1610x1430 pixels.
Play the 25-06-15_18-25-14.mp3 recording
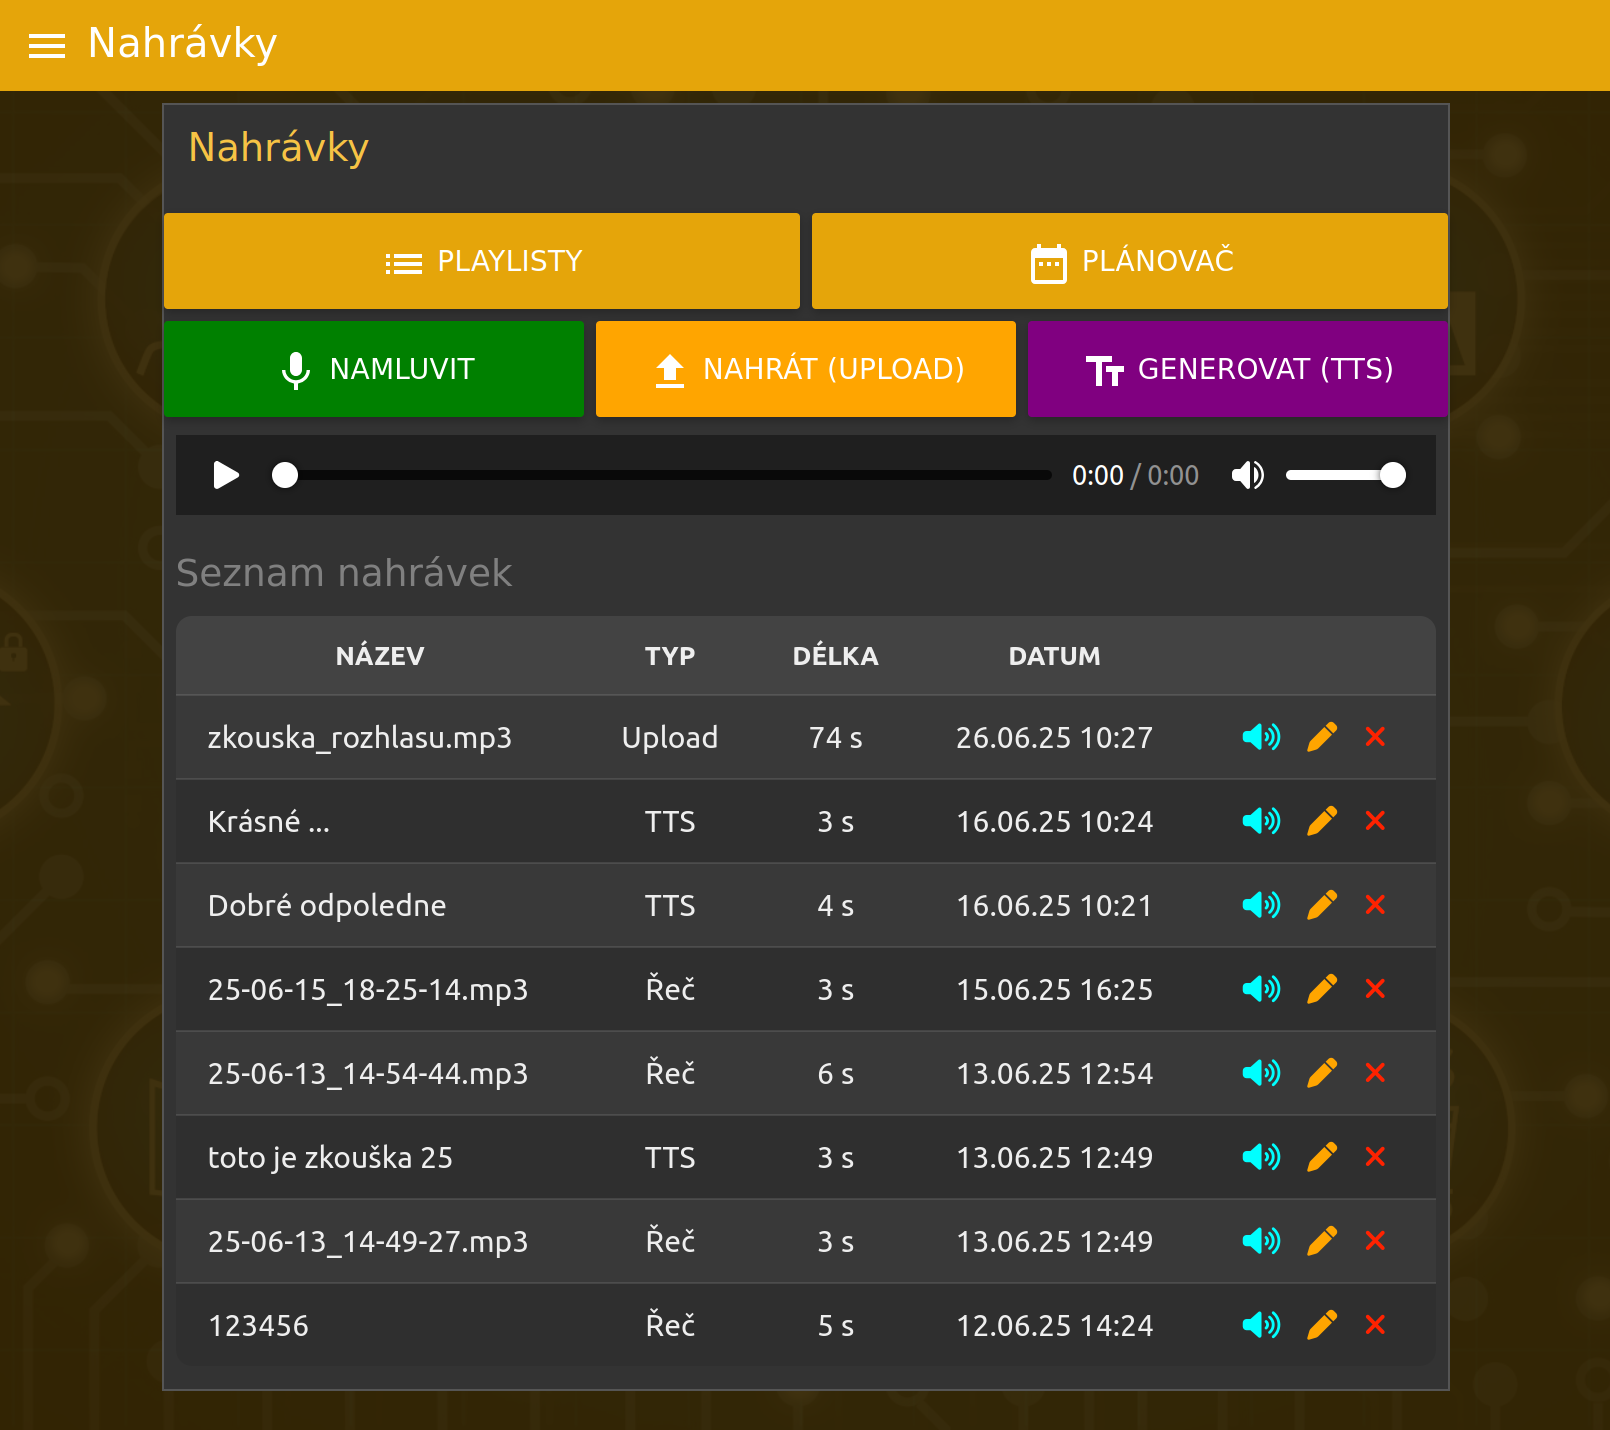pos(1260,989)
